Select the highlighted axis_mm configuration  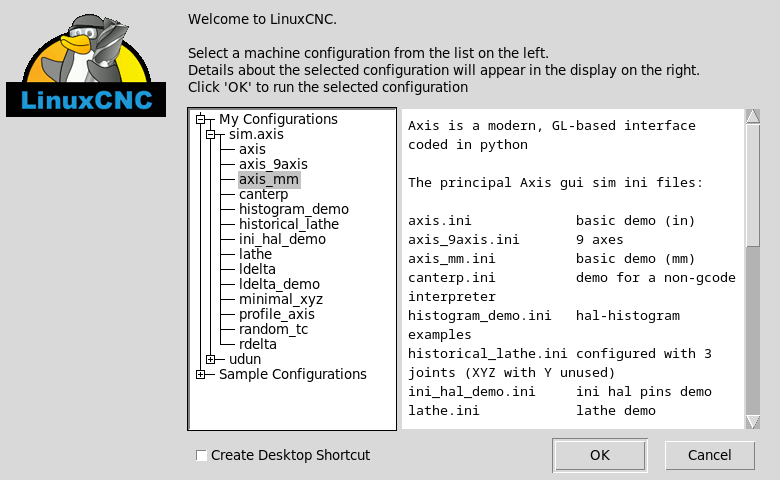pos(269,179)
